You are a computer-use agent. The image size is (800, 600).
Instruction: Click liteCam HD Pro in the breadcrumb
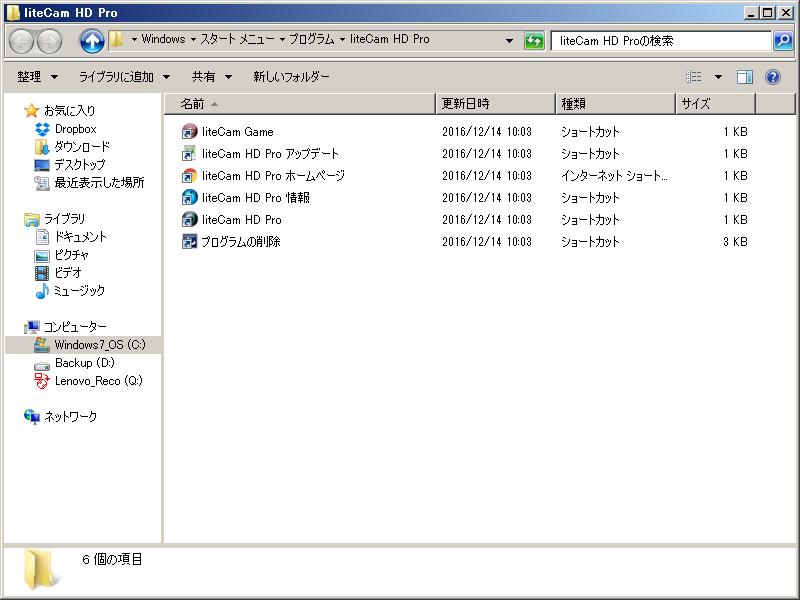pos(389,39)
